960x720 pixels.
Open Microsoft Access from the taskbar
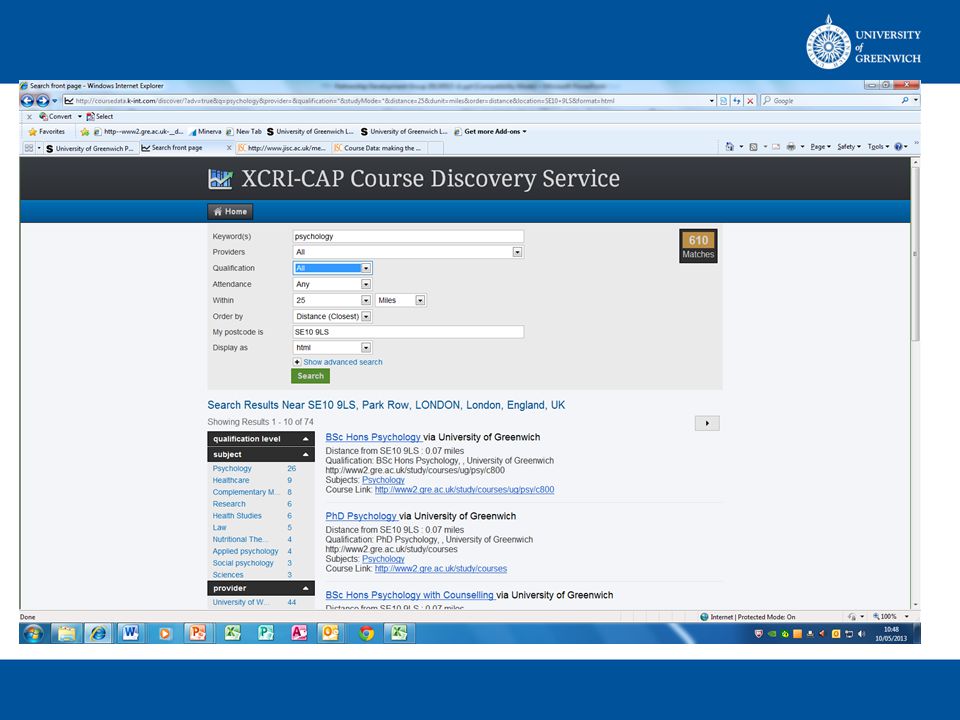(x=299, y=633)
